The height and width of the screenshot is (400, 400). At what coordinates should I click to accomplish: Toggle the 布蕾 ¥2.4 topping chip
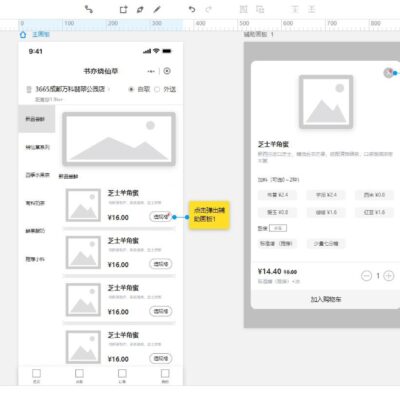pos(277,195)
